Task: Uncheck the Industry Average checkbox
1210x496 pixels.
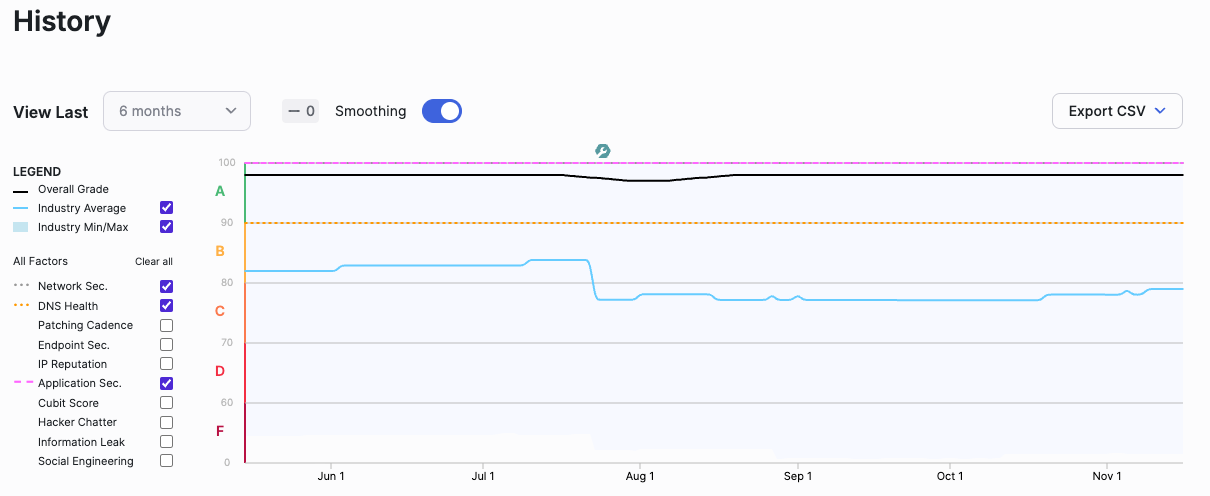Action: pyautogui.click(x=167, y=208)
